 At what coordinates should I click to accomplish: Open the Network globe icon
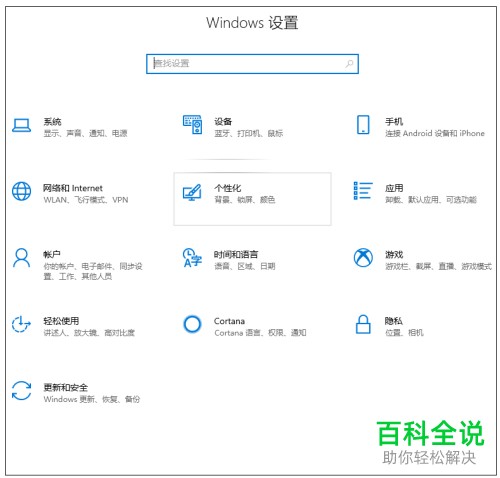[x=22, y=191]
